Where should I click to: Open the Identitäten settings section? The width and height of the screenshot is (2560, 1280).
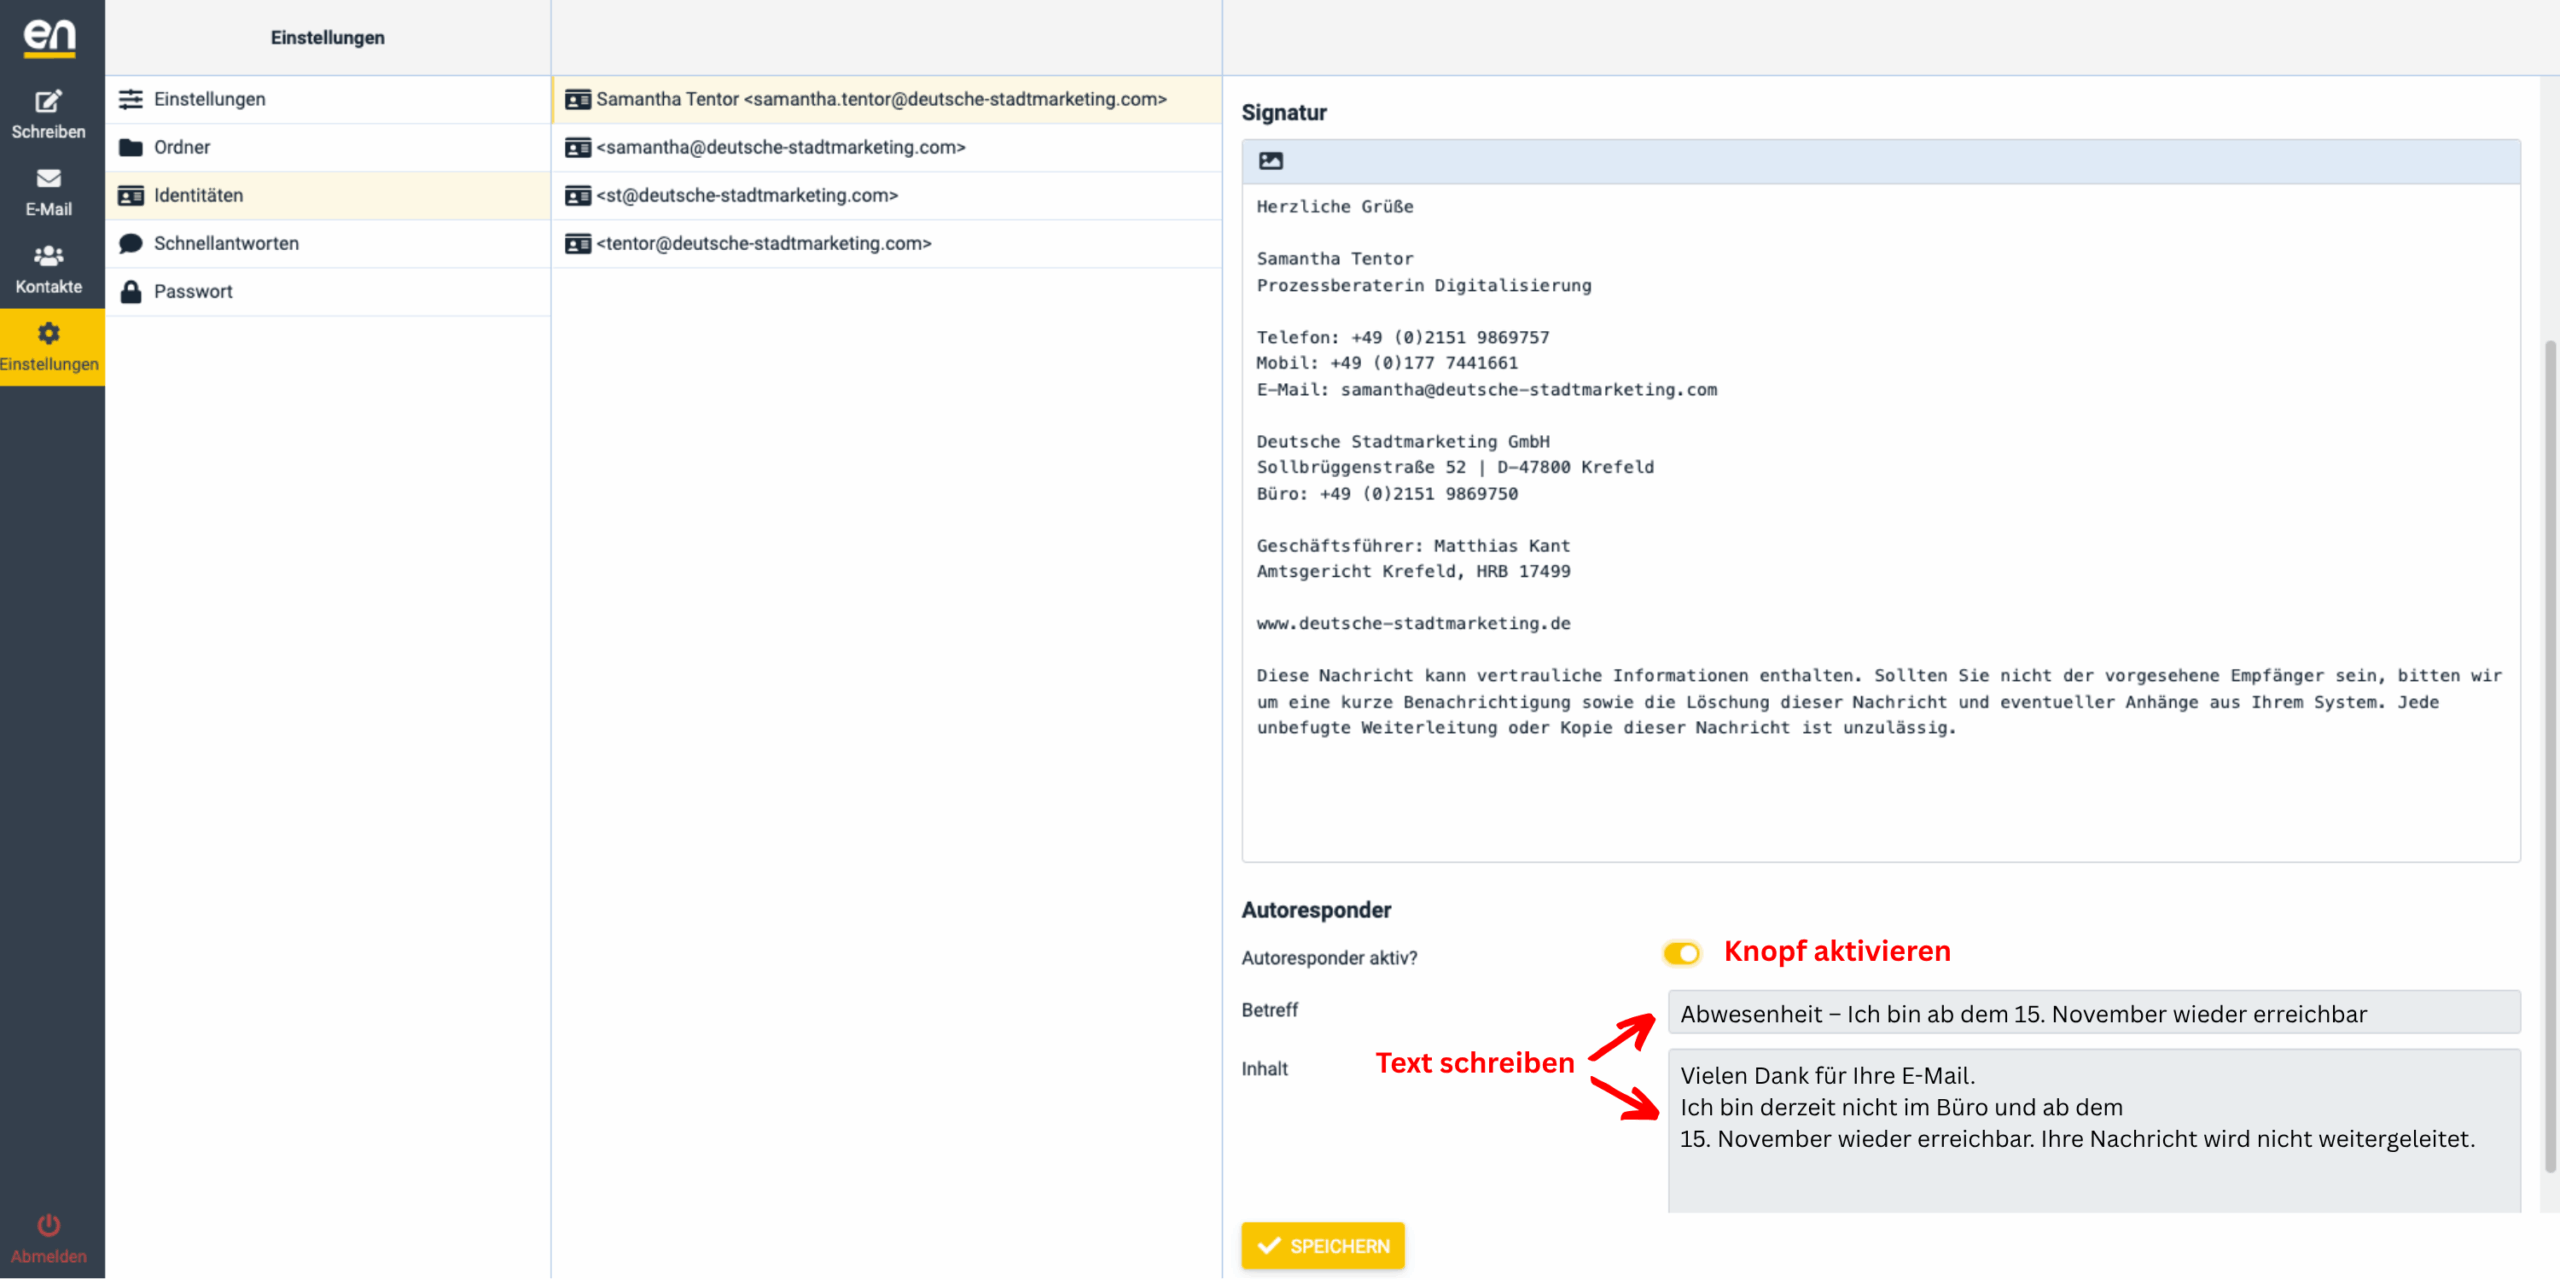click(198, 195)
